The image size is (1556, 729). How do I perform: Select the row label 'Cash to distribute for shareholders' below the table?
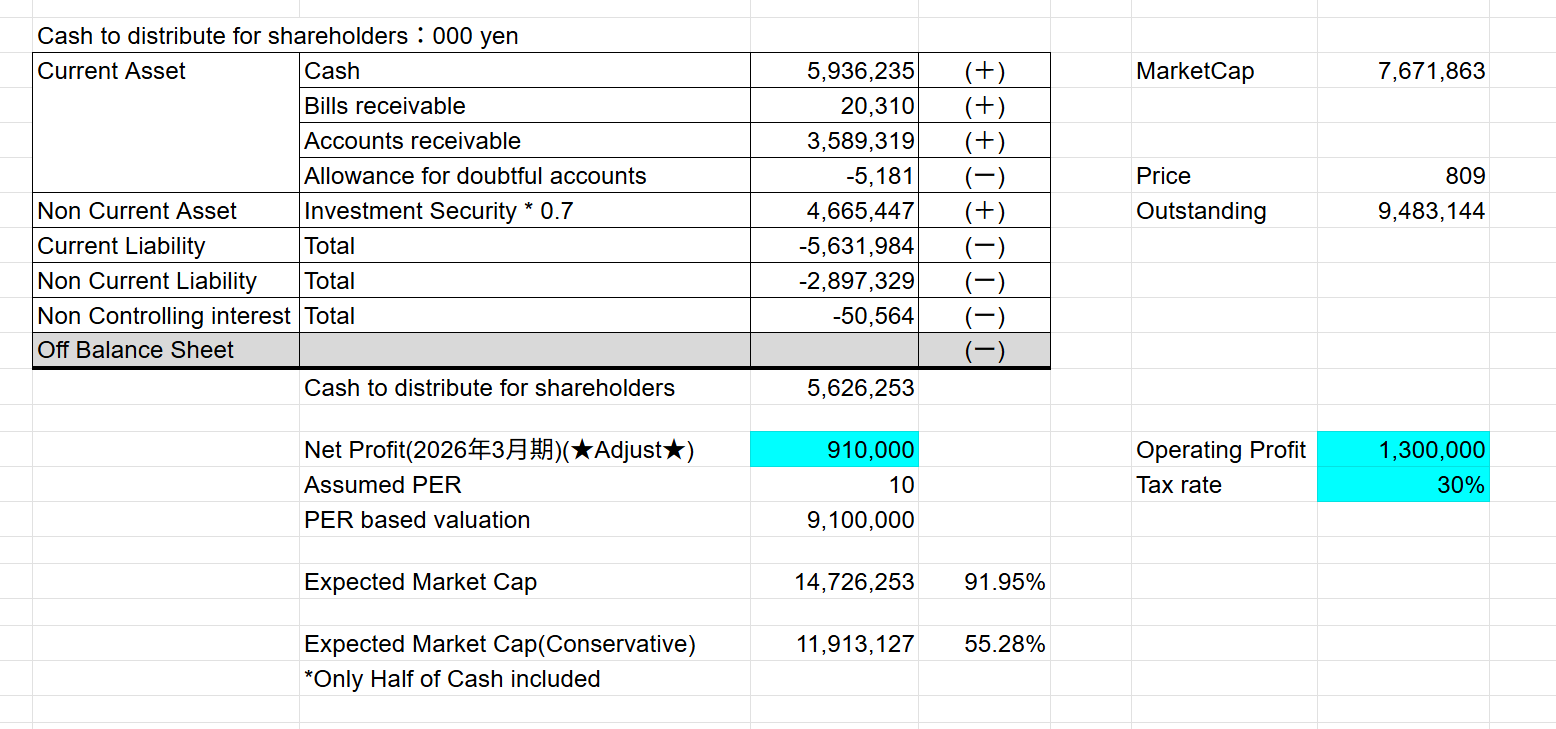click(490, 388)
